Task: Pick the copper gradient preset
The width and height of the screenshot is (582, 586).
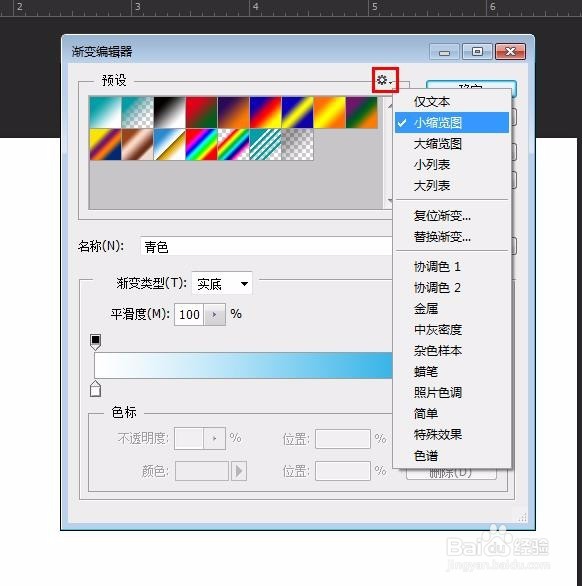Action: (x=137, y=144)
